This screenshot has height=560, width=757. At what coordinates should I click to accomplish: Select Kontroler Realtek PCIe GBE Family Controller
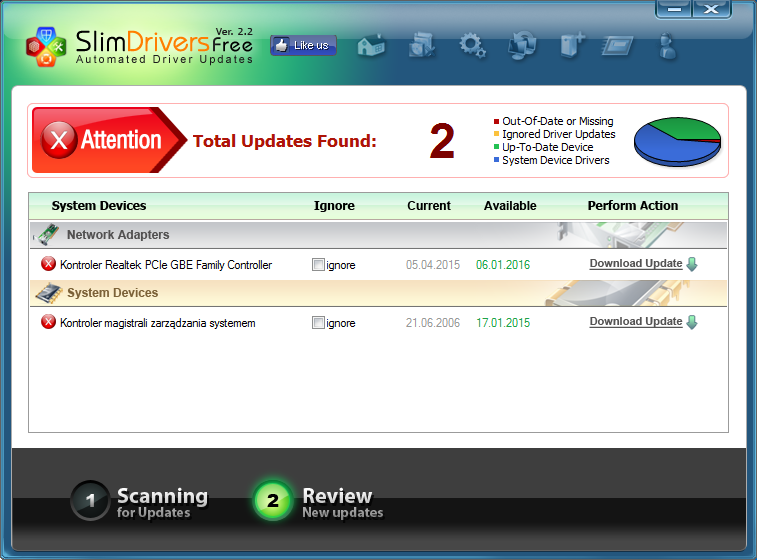(166, 265)
